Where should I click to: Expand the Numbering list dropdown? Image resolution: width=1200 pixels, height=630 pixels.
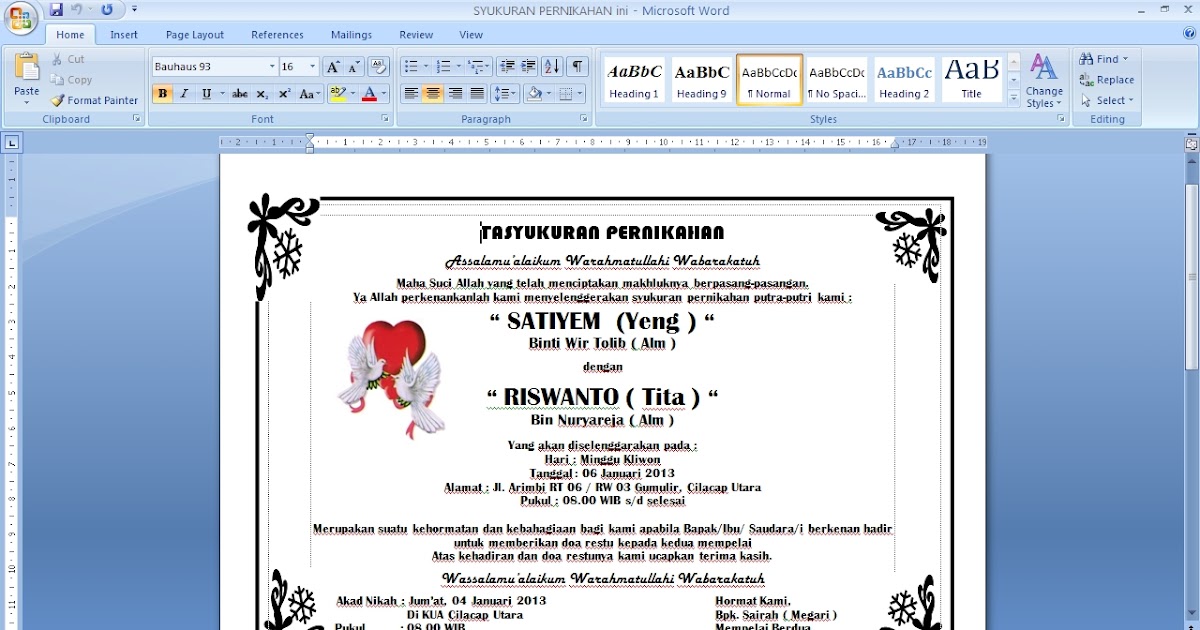459,66
